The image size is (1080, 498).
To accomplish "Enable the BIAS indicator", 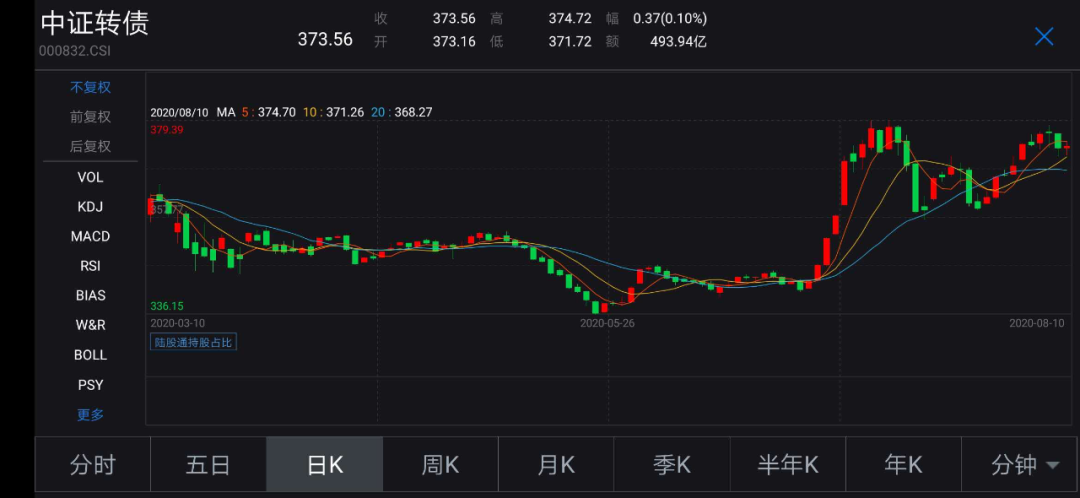I will point(90,296).
